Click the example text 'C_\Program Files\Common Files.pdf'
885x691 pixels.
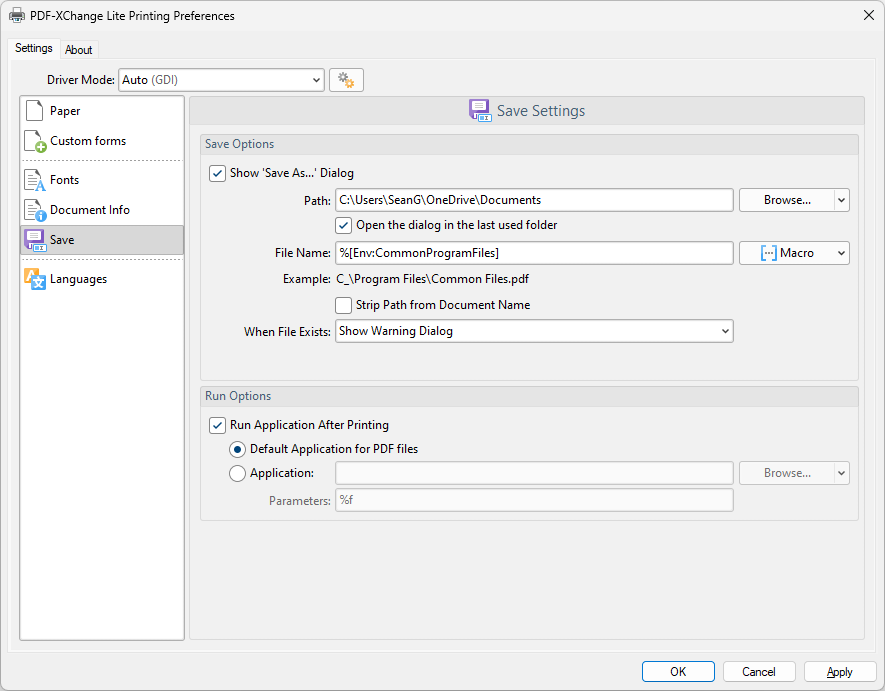[433, 279]
